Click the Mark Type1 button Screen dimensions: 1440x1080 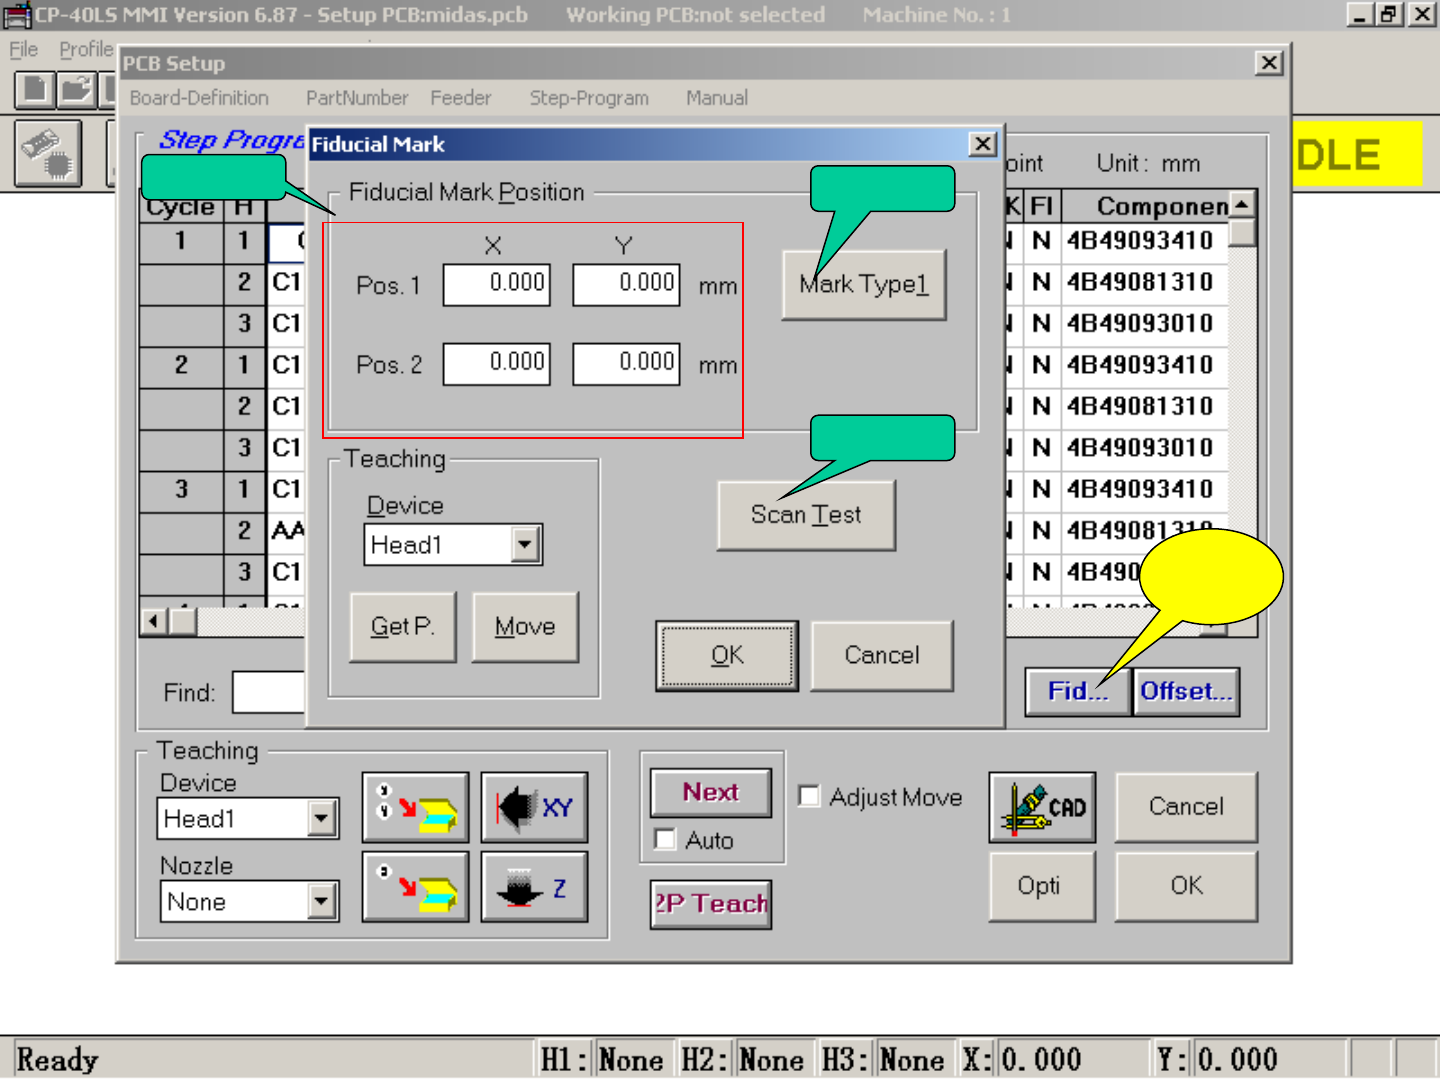coord(863,285)
